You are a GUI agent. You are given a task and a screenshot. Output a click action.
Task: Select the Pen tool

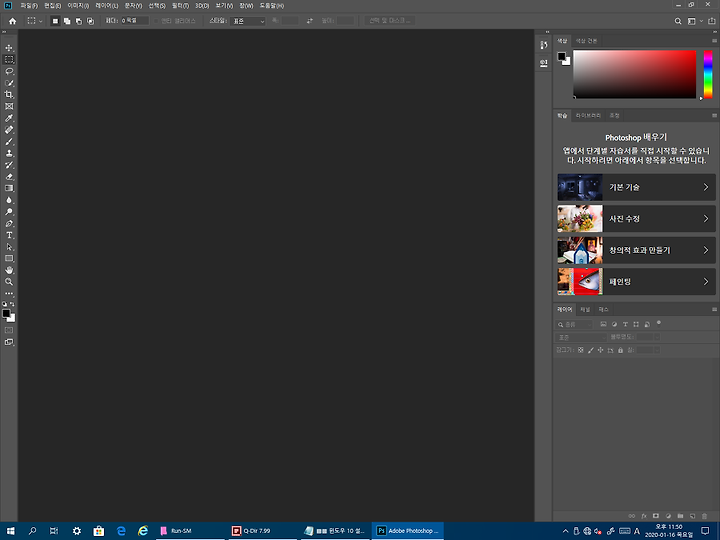[x=9, y=224]
